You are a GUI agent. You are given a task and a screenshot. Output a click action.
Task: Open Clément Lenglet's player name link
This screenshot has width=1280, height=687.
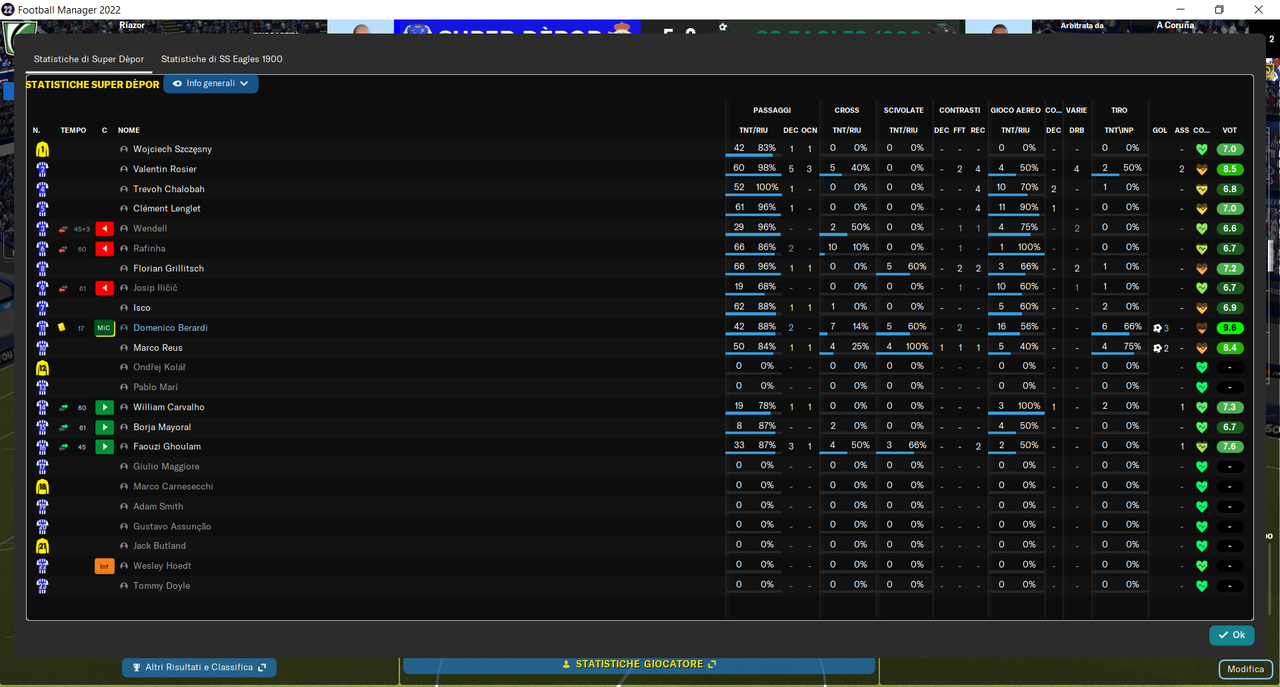(x=167, y=209)
